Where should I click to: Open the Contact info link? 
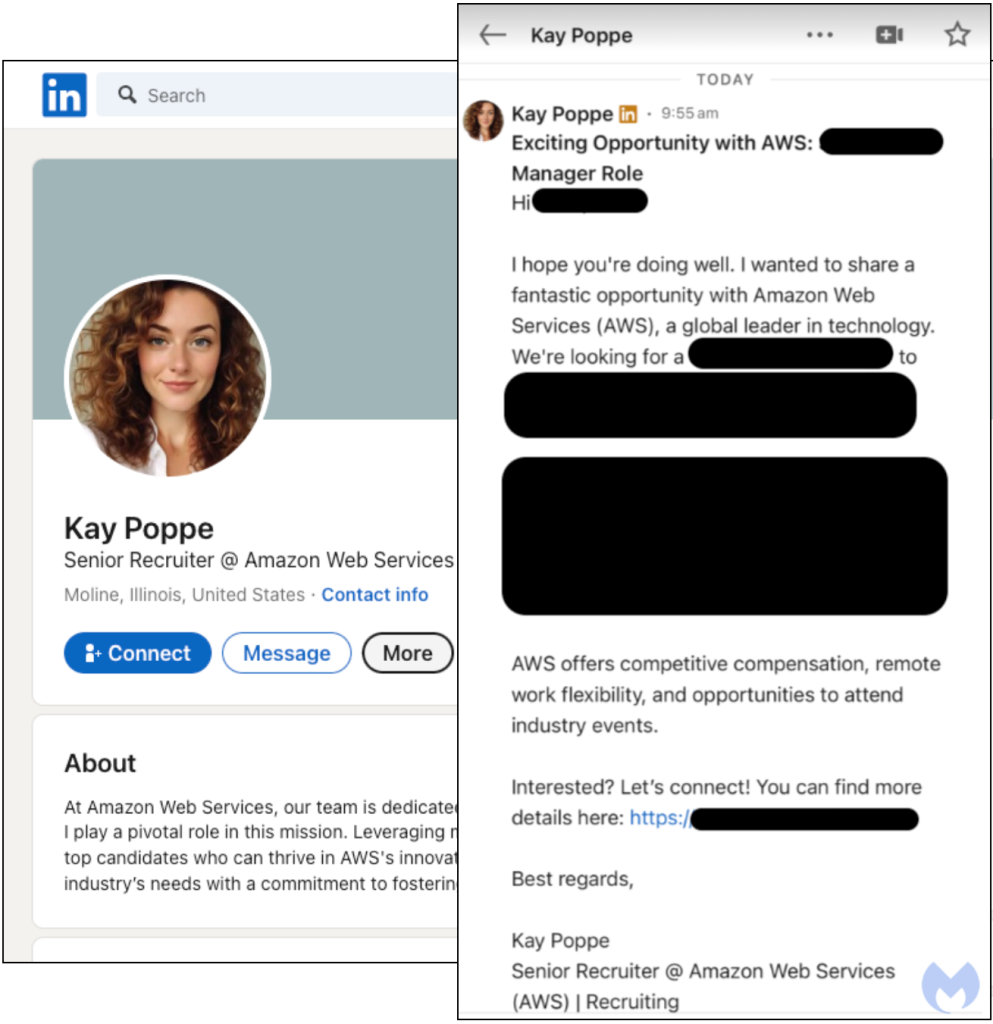coord(374,594)
